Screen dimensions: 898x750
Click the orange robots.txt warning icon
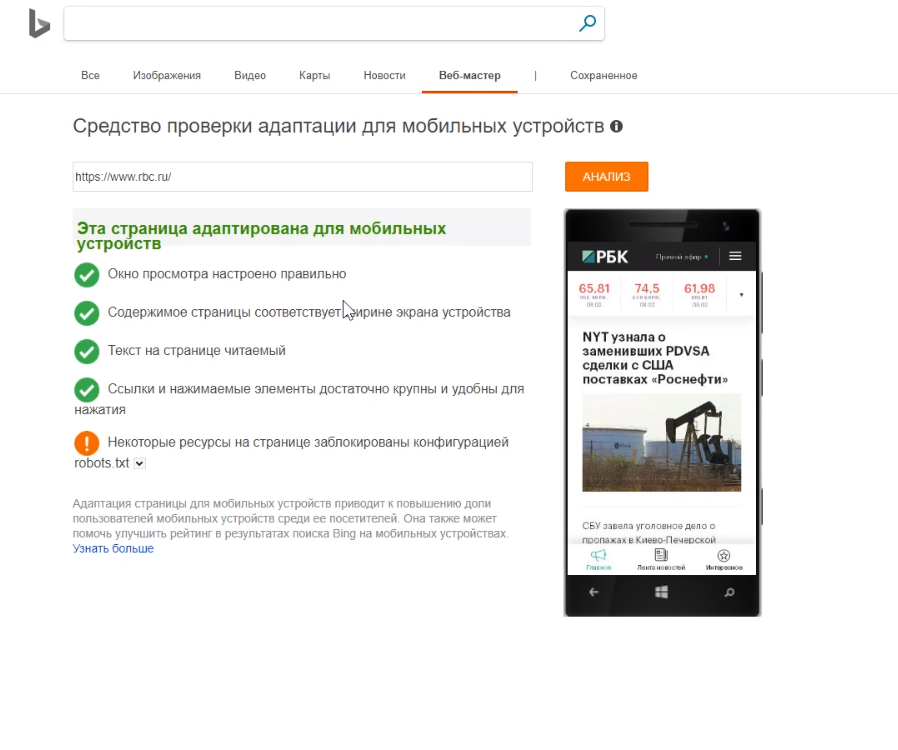(86, 443)
